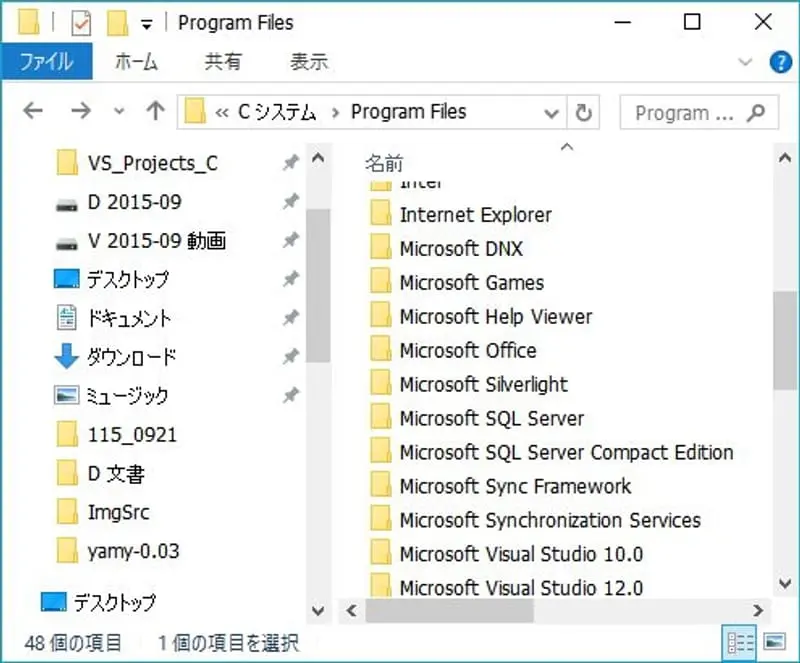This screenshot has height=663, width=800.
Task: Click the New Folder icon in title bar
Action: (x=117, y=23)
